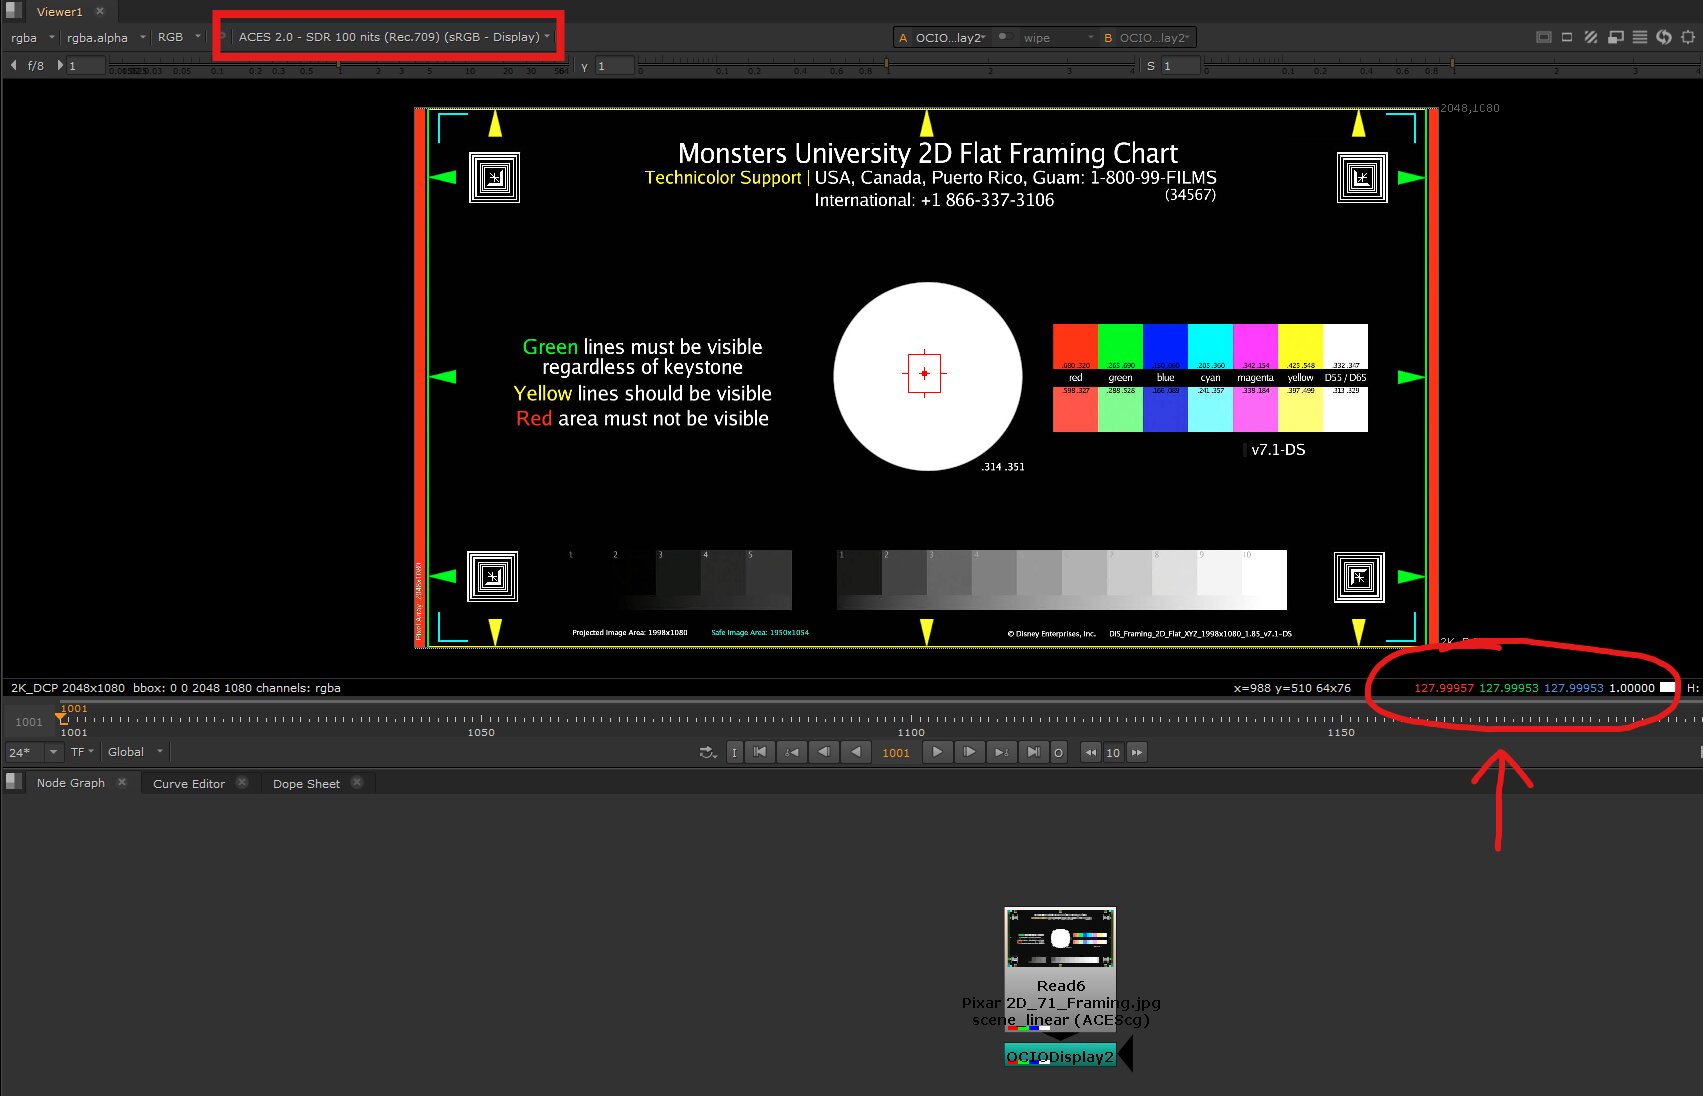1703x1096 pixels.
Task: Open the TF timeline format dropdown
Action: click(x=82, y=752)
